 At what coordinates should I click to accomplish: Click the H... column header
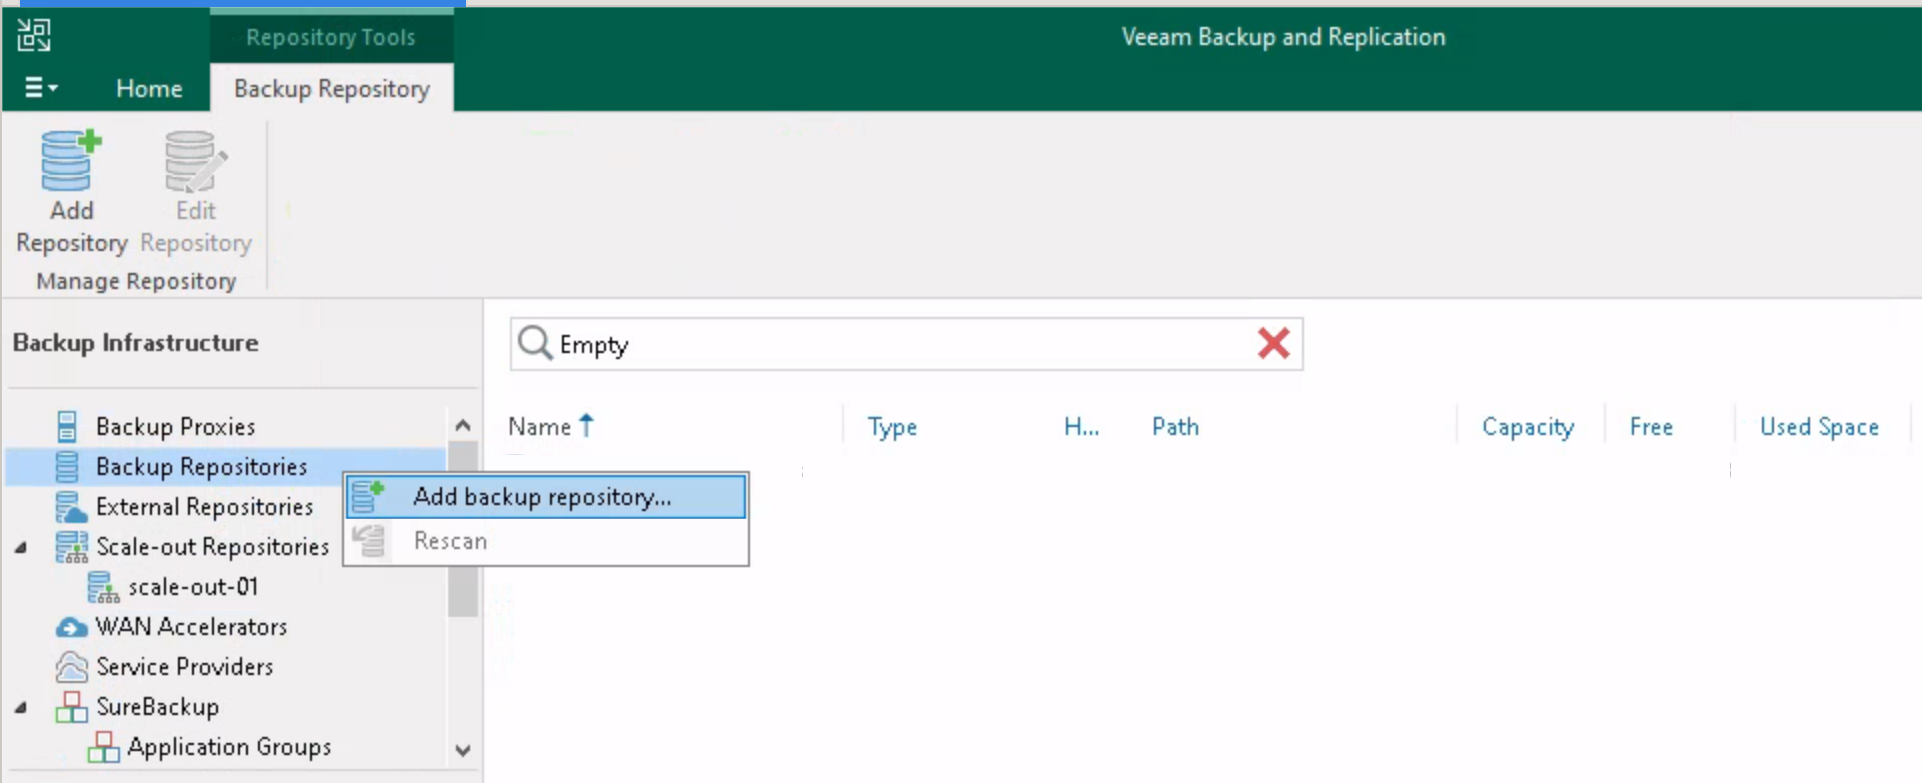(x=1081, y=427)
